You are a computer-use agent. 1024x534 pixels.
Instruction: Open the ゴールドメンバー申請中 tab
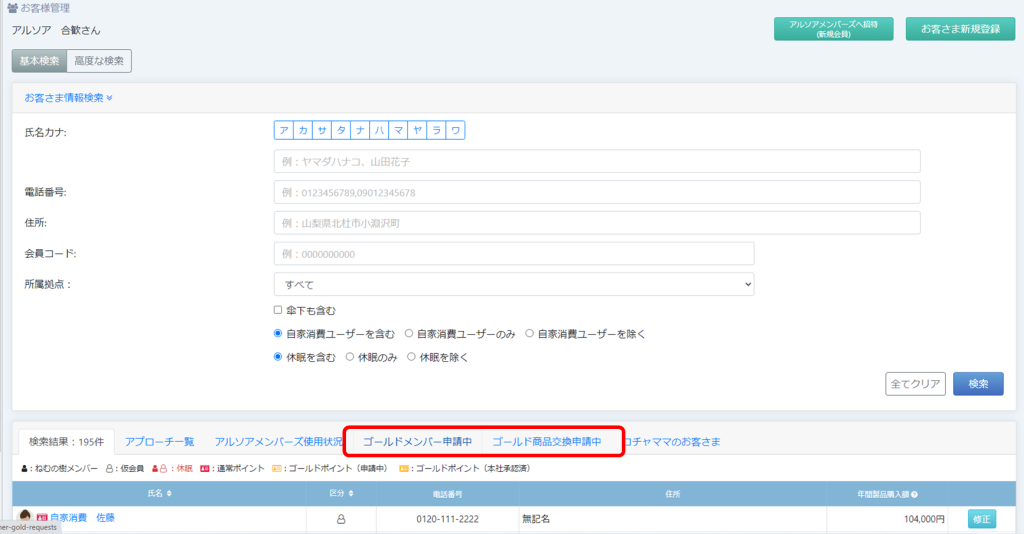(x=417, y=441)
